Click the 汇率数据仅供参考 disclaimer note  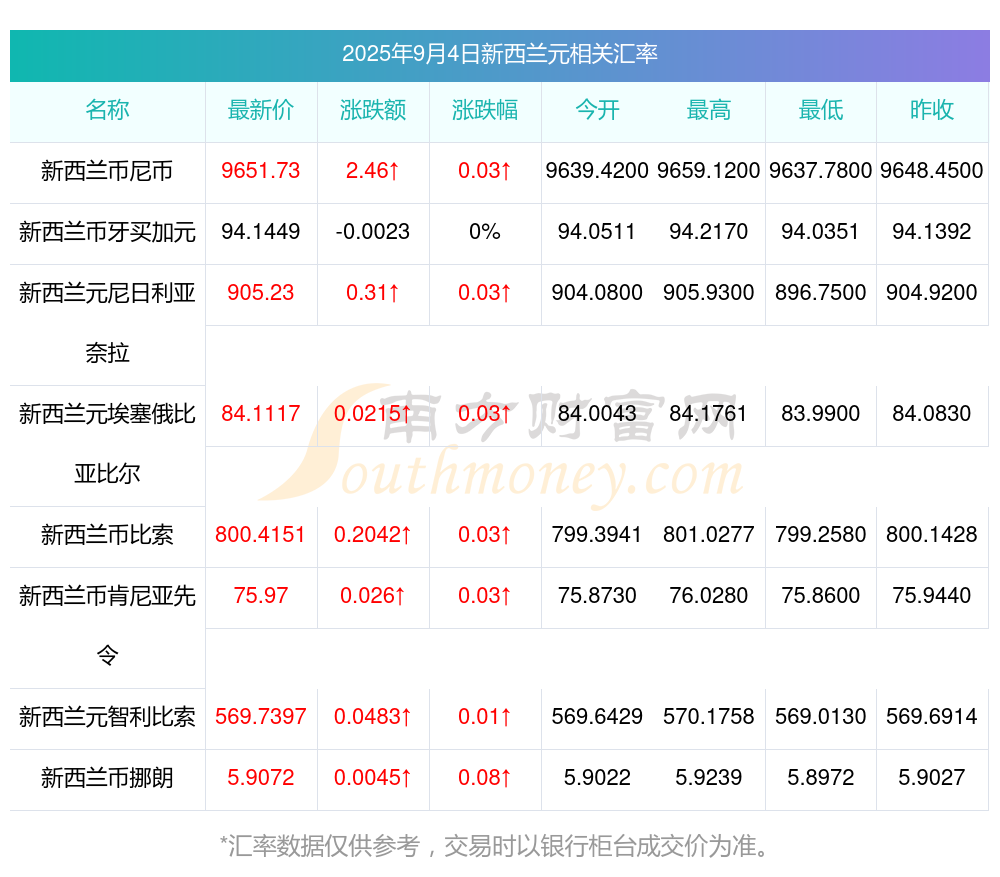[495, 847]
